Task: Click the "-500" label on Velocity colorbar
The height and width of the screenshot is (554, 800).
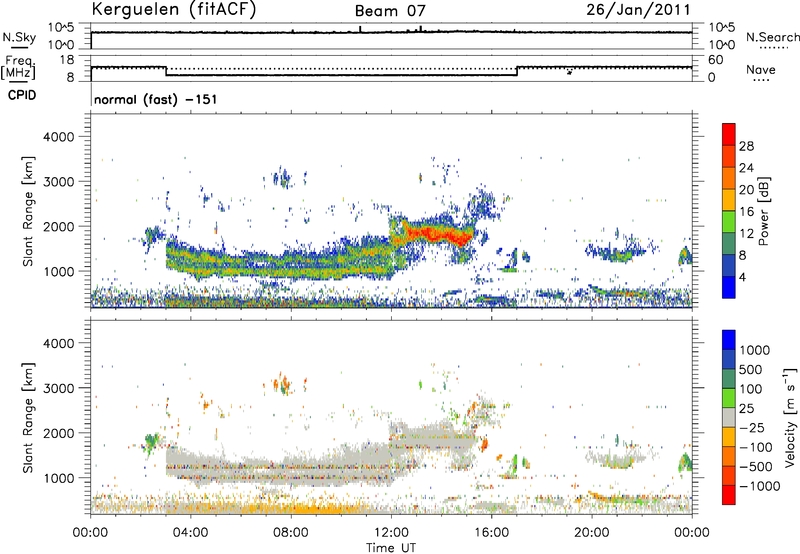Action: coord(756,467)
